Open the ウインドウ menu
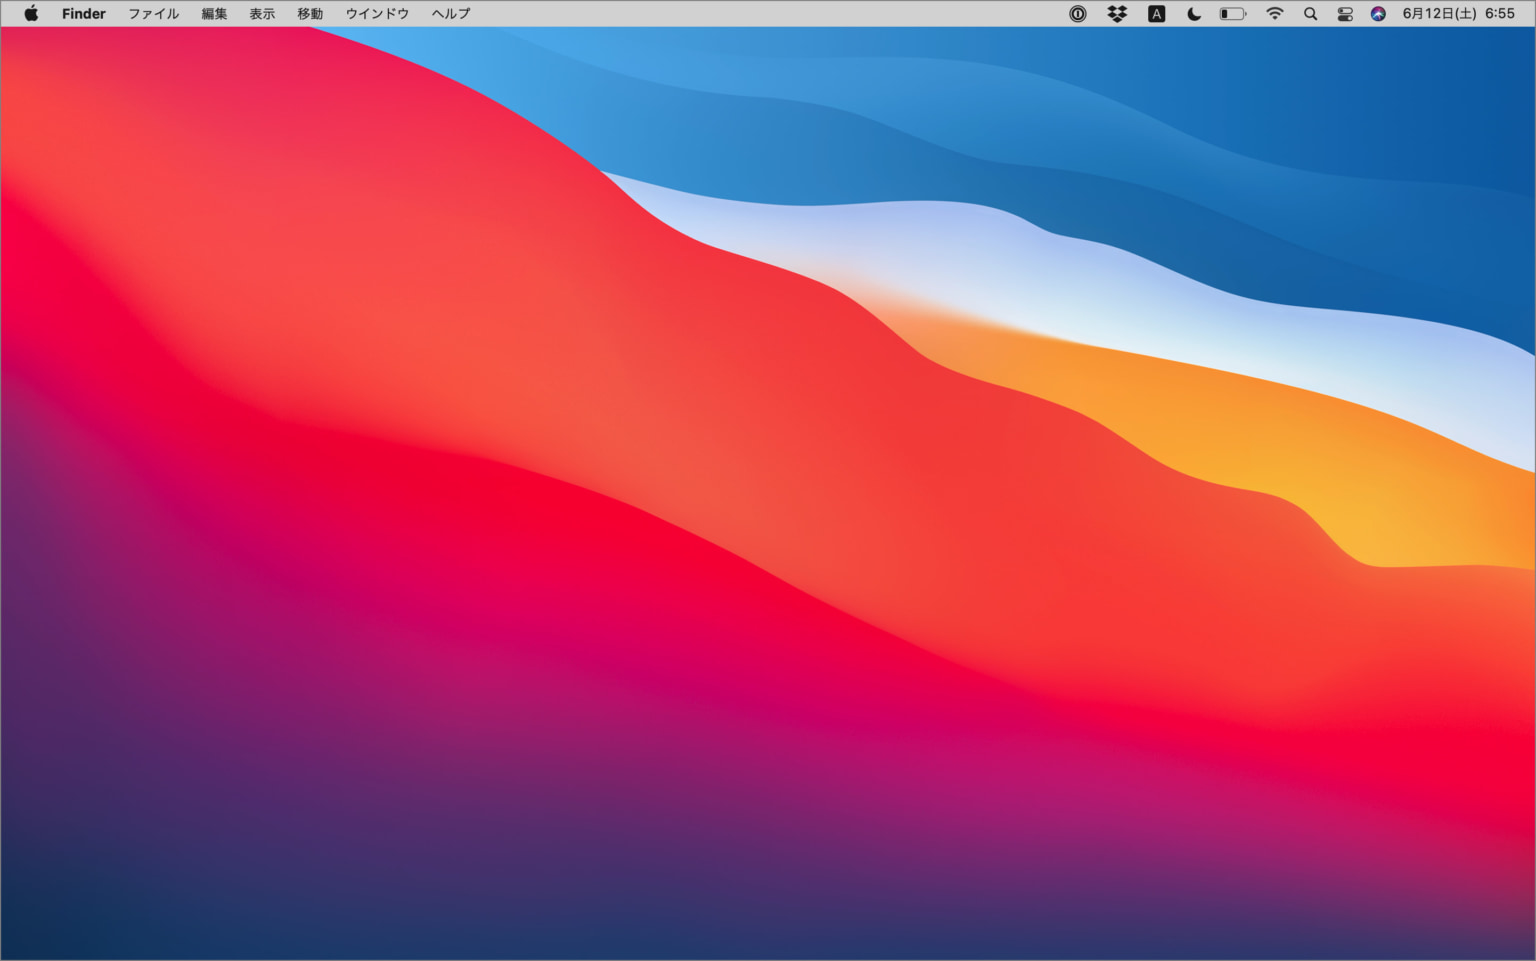1536x961 pixels. click(377, 14)
